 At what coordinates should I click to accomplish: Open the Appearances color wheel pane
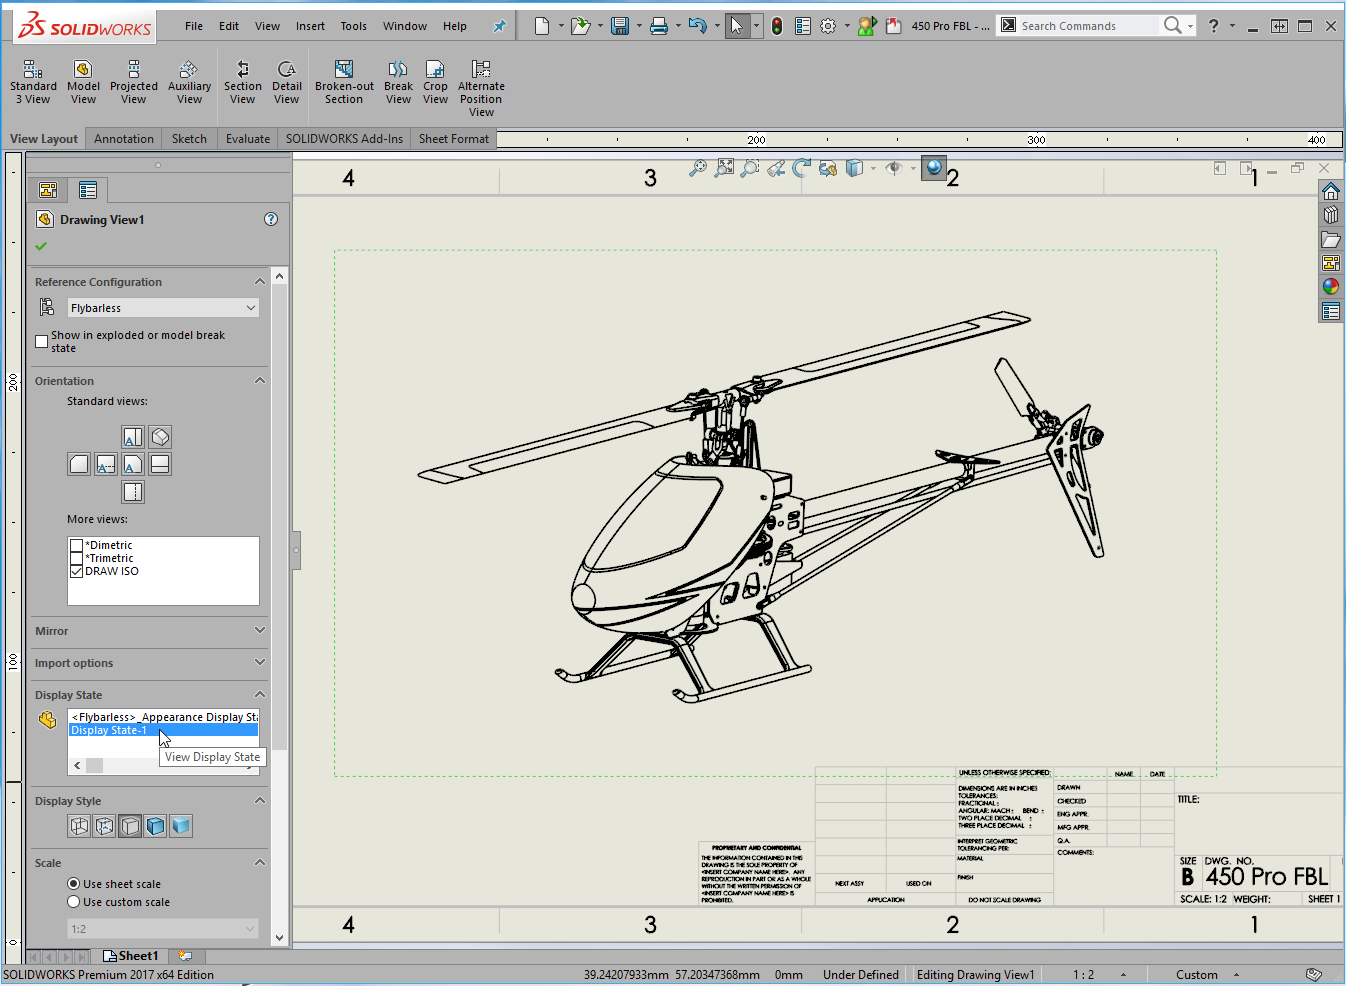[1330, 287]
